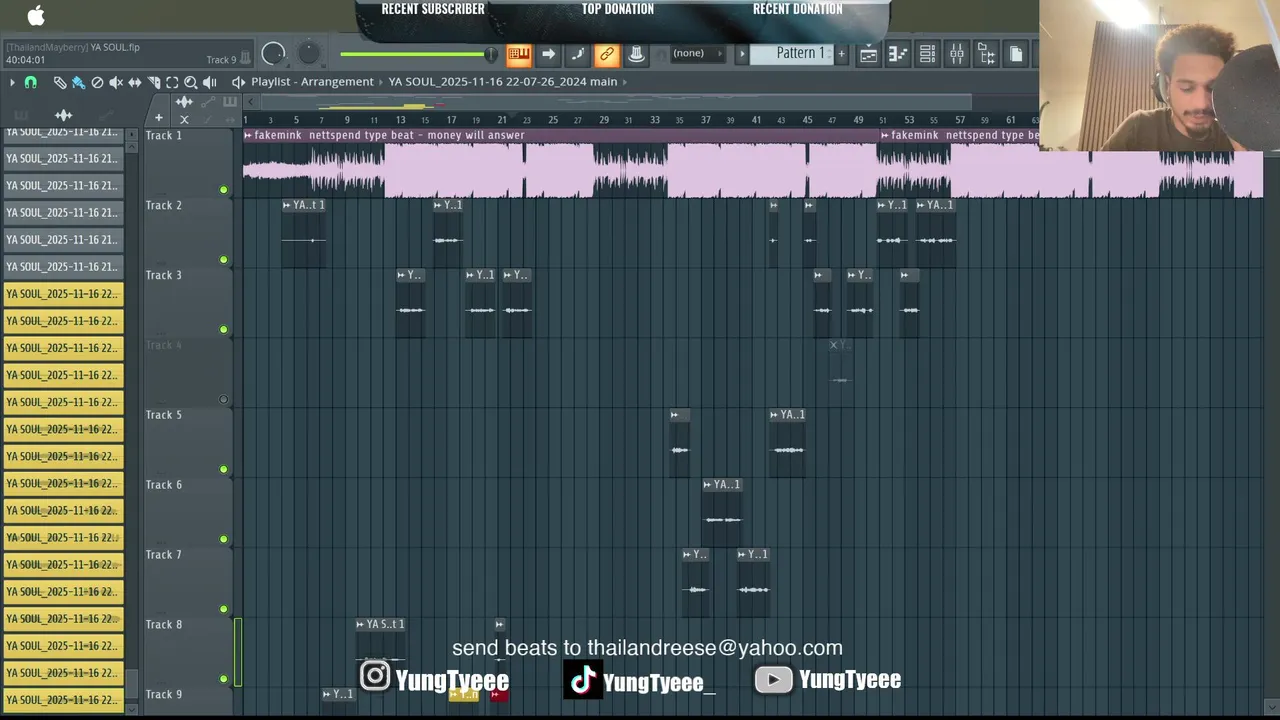
Task: Select the Track 1 header label
Action: tap(164, 136)
